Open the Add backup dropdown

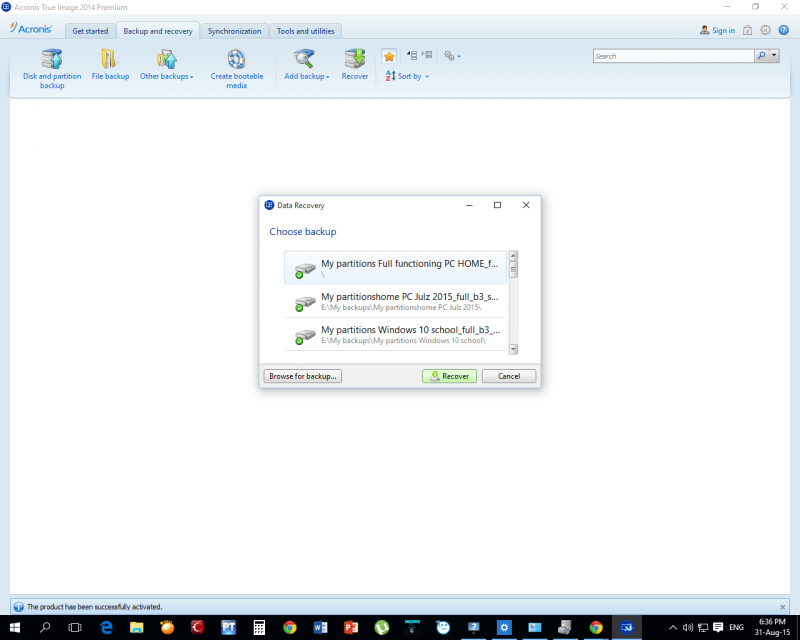[x=307, y=64]
